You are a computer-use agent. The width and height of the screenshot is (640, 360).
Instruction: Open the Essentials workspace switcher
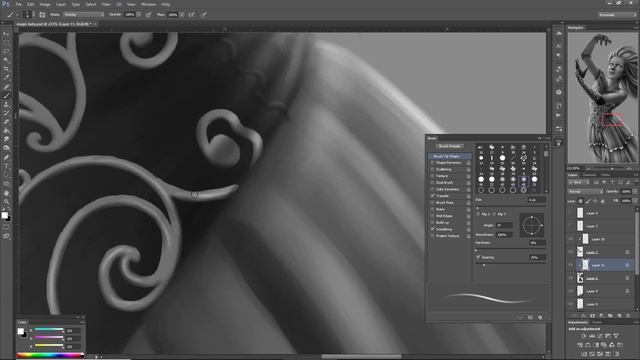click(x=617, y=15)
